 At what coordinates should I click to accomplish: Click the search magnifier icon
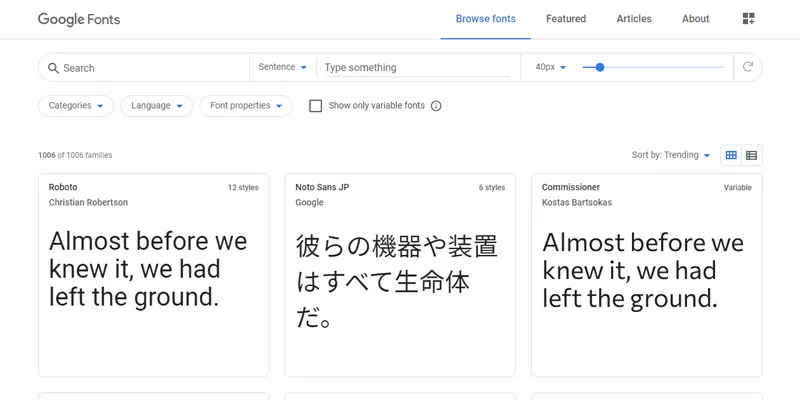click(52, 68)
